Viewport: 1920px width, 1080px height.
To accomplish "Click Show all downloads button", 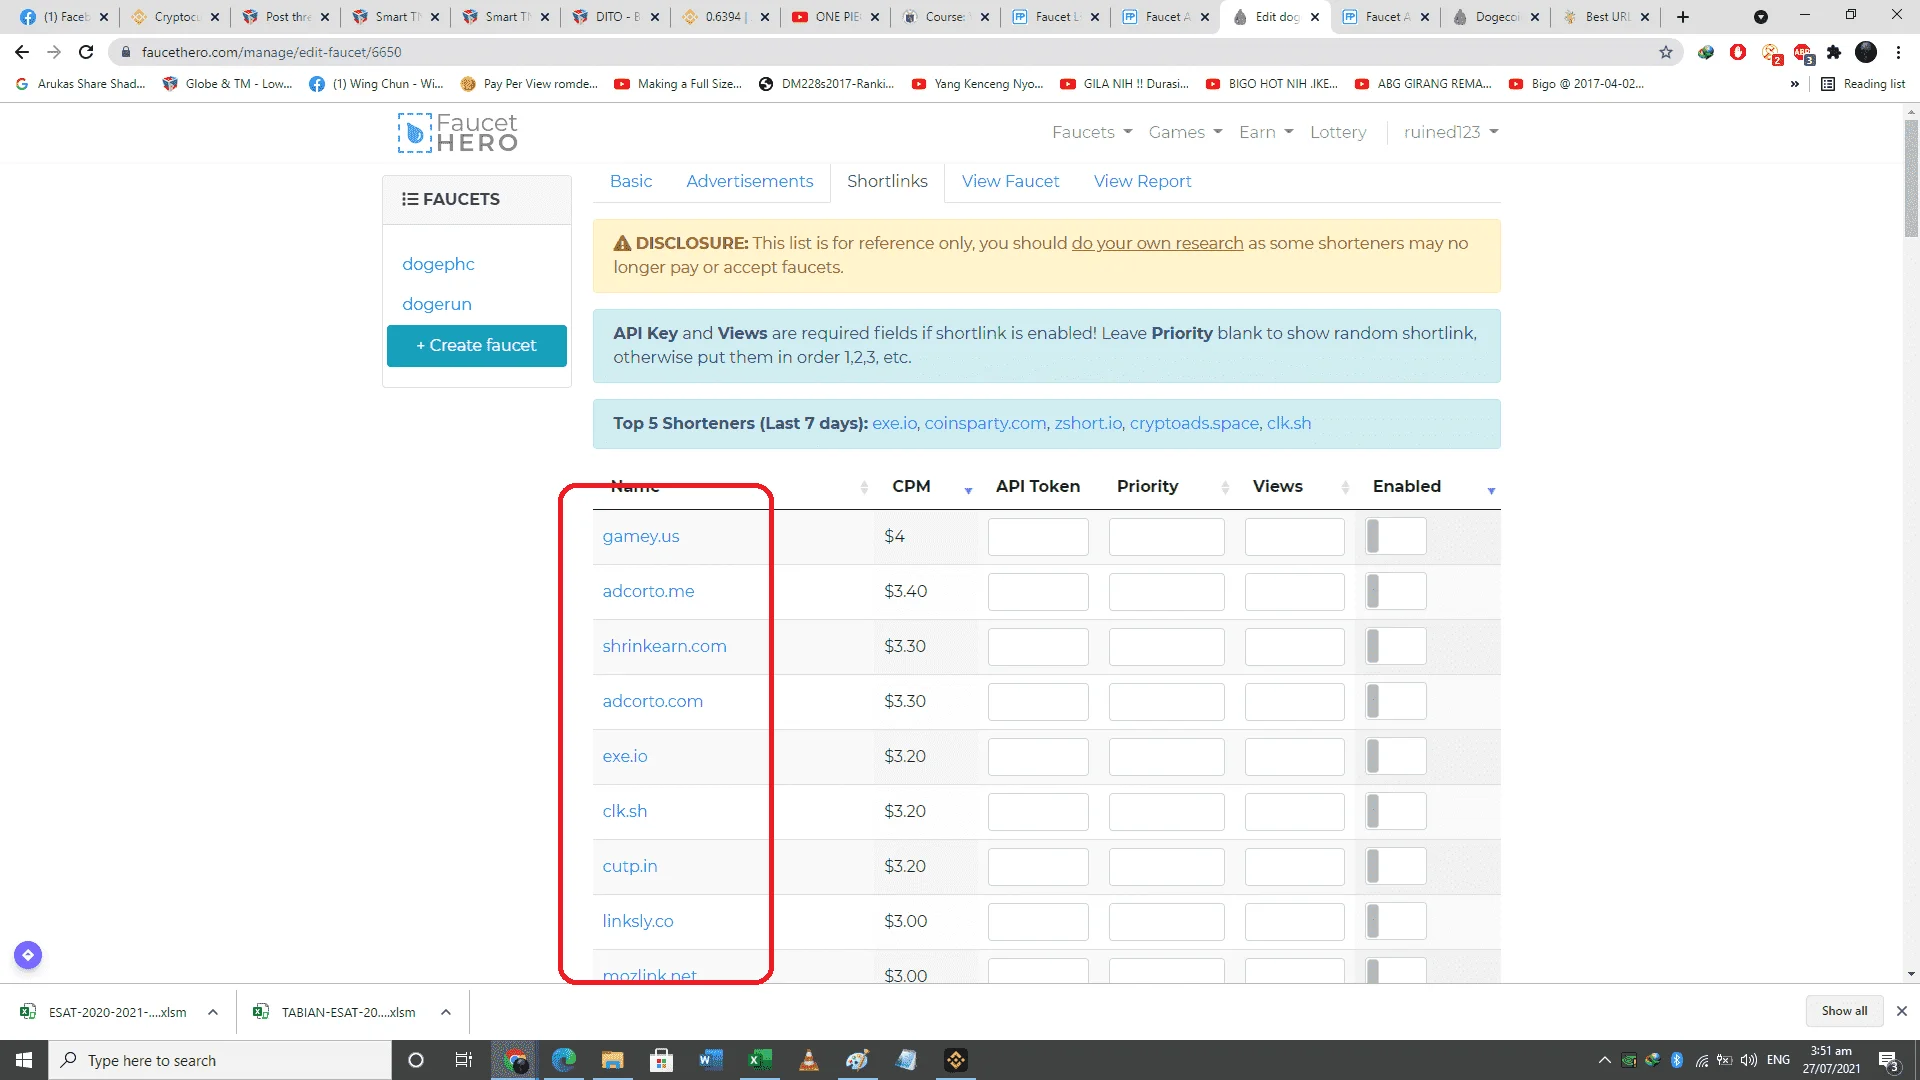I will (1844, 1011).
